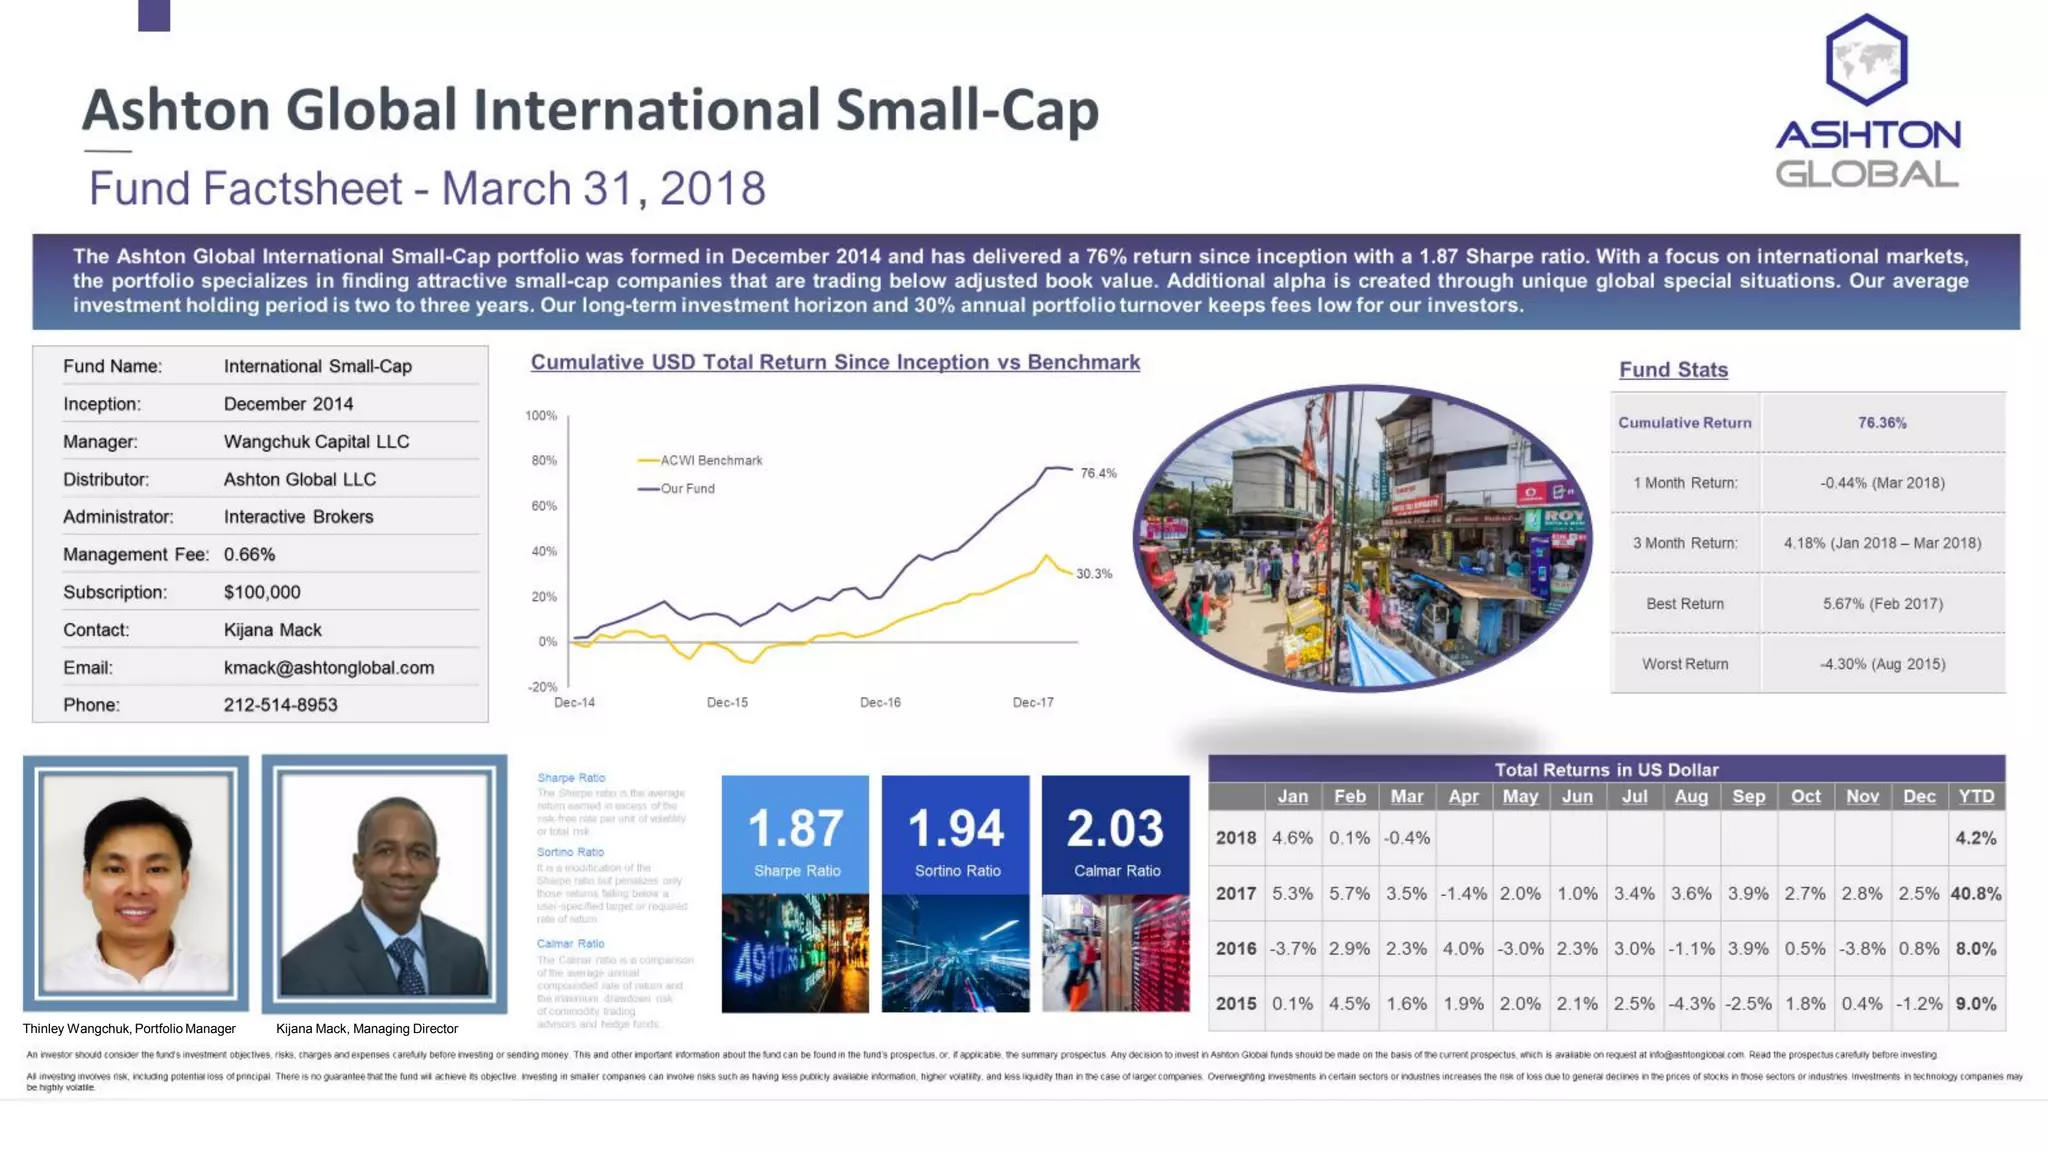2048x1152 pixels.
Task: Click Thinley Wangchuk's portrait photo
Action: tap(136, 883)
